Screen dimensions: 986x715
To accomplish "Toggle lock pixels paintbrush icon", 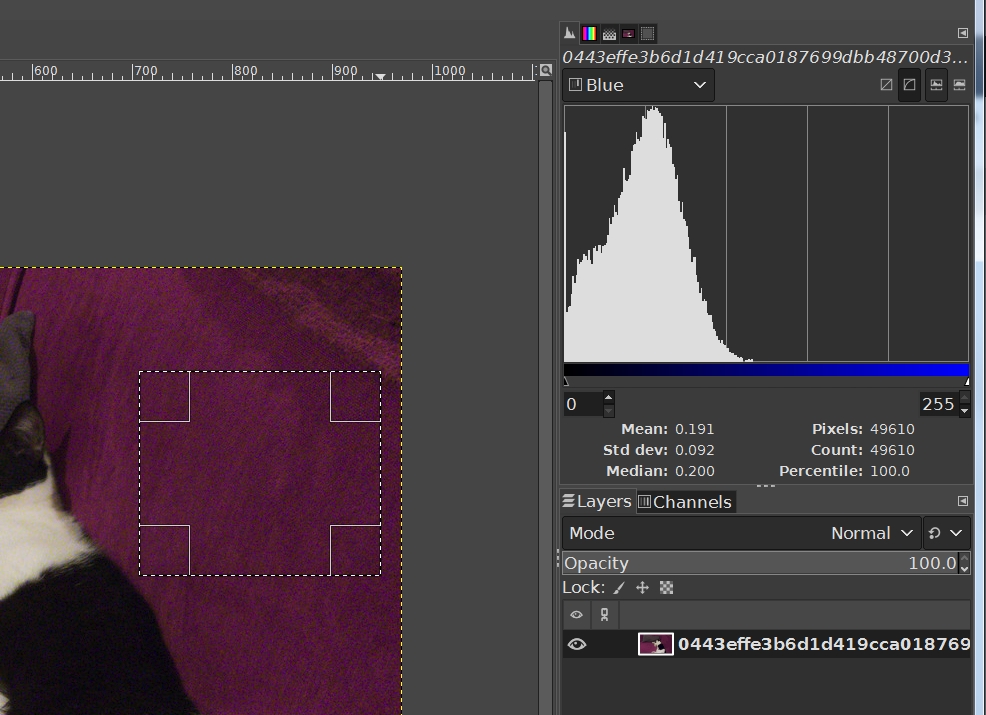I will [619, 588].
